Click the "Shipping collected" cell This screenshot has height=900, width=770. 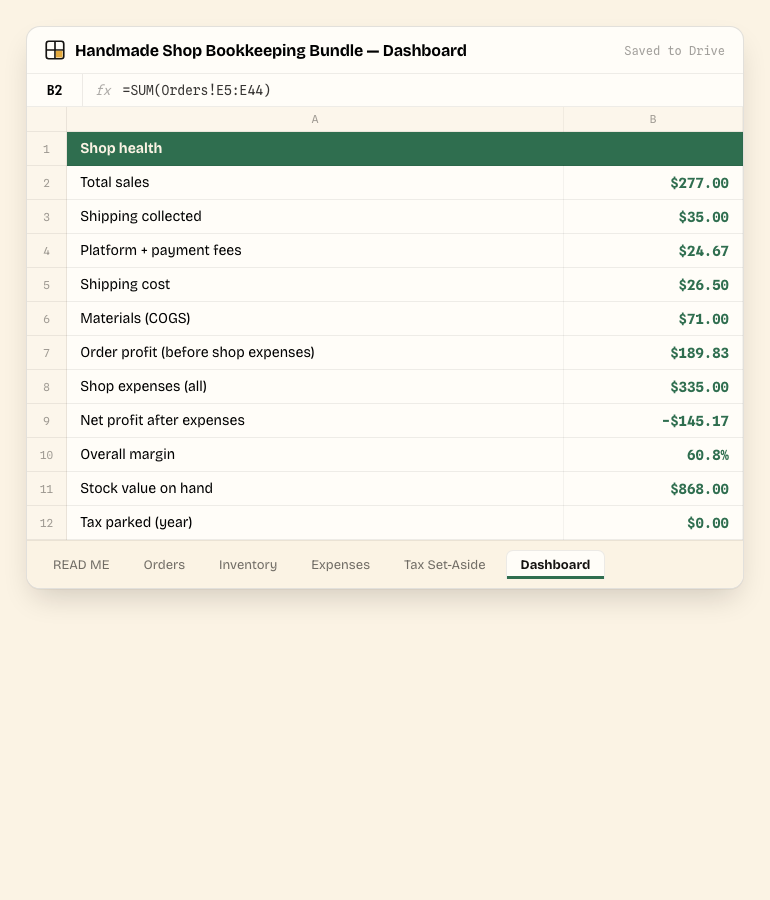pyautogui.click(x=315, y=216)
